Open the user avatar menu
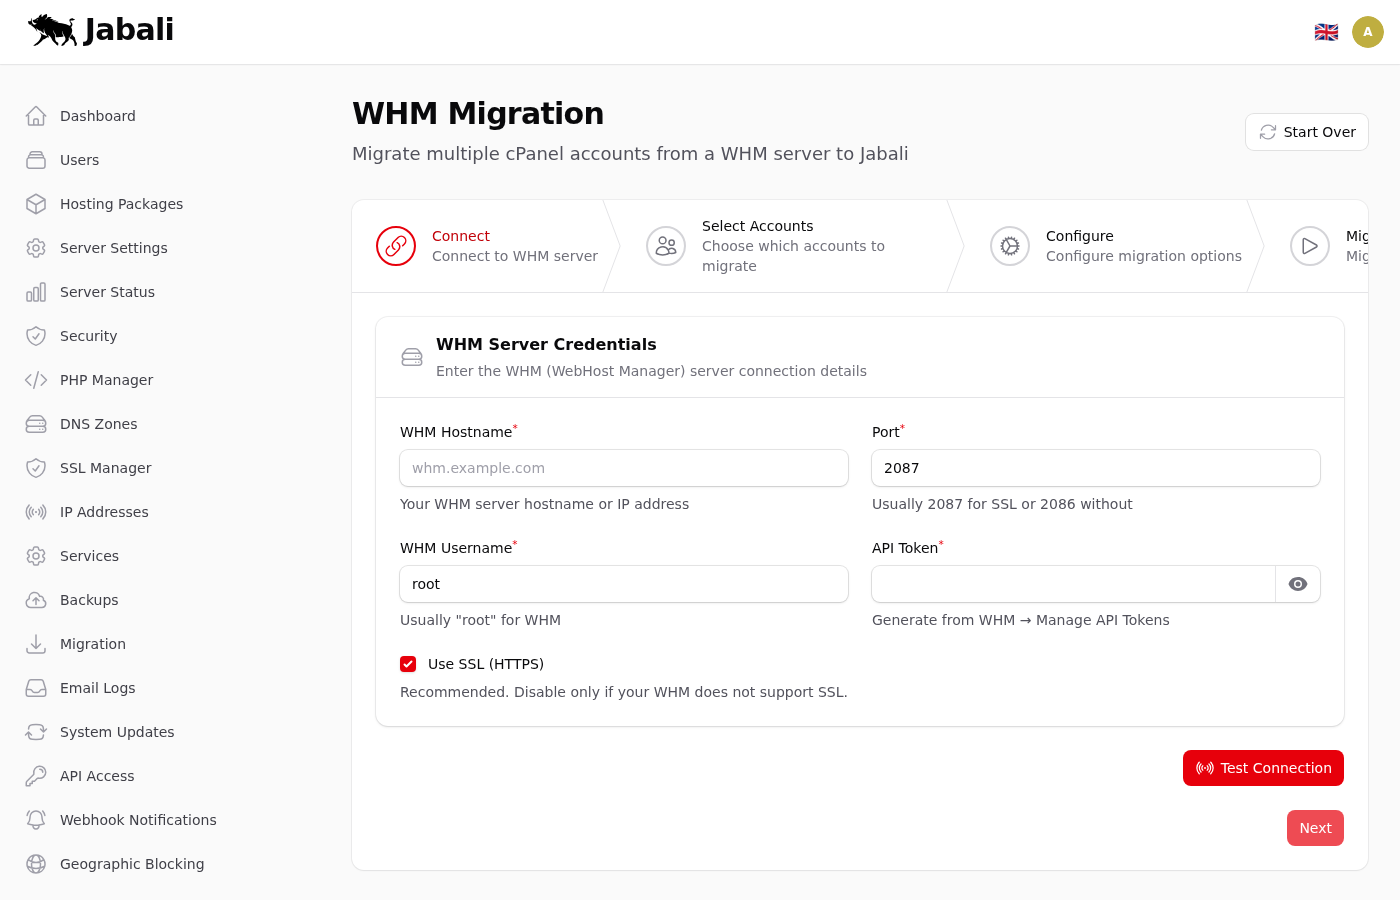The width and height of the screenshot is (1400, 900). tap(1367, 32)
